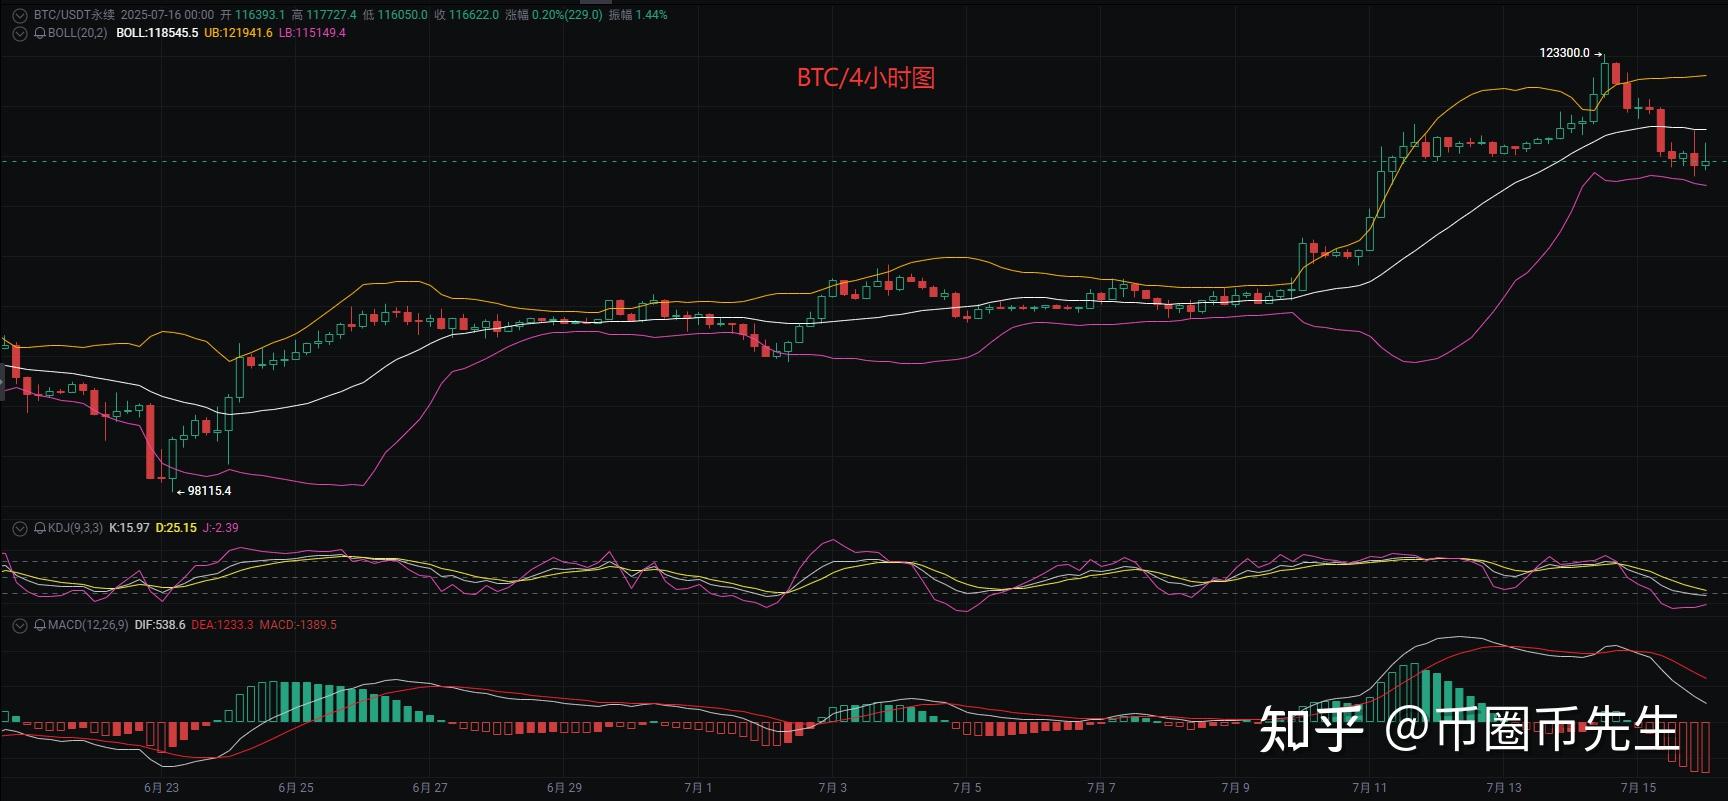Image resolution: width=1728 pixels, height=801 pixels.
Task: Click the 7月 15 date on time axis
Action: (x=1638, y=788)
